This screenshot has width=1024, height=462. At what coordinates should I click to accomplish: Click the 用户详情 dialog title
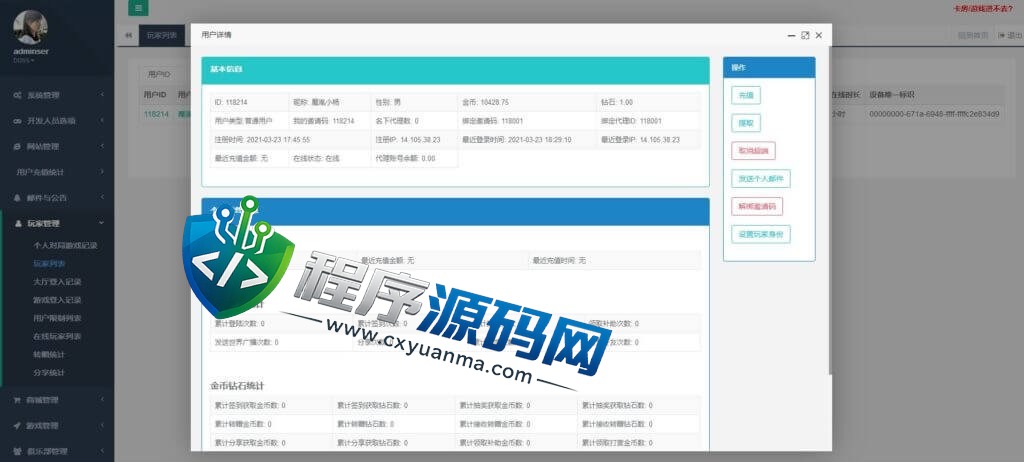(216, 35)
